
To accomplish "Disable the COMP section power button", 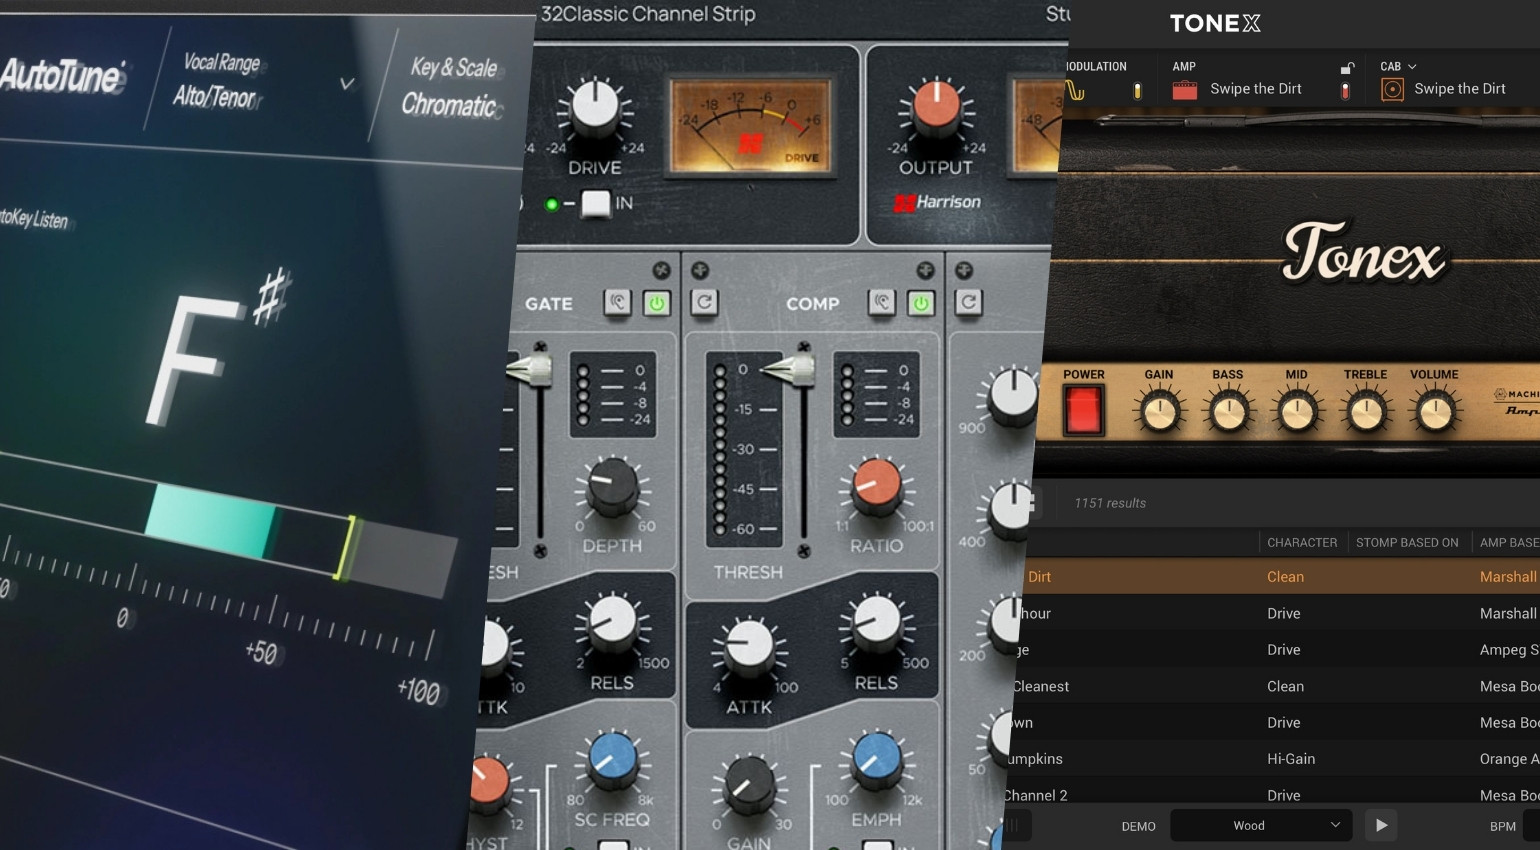I will (x=921, y=303).
